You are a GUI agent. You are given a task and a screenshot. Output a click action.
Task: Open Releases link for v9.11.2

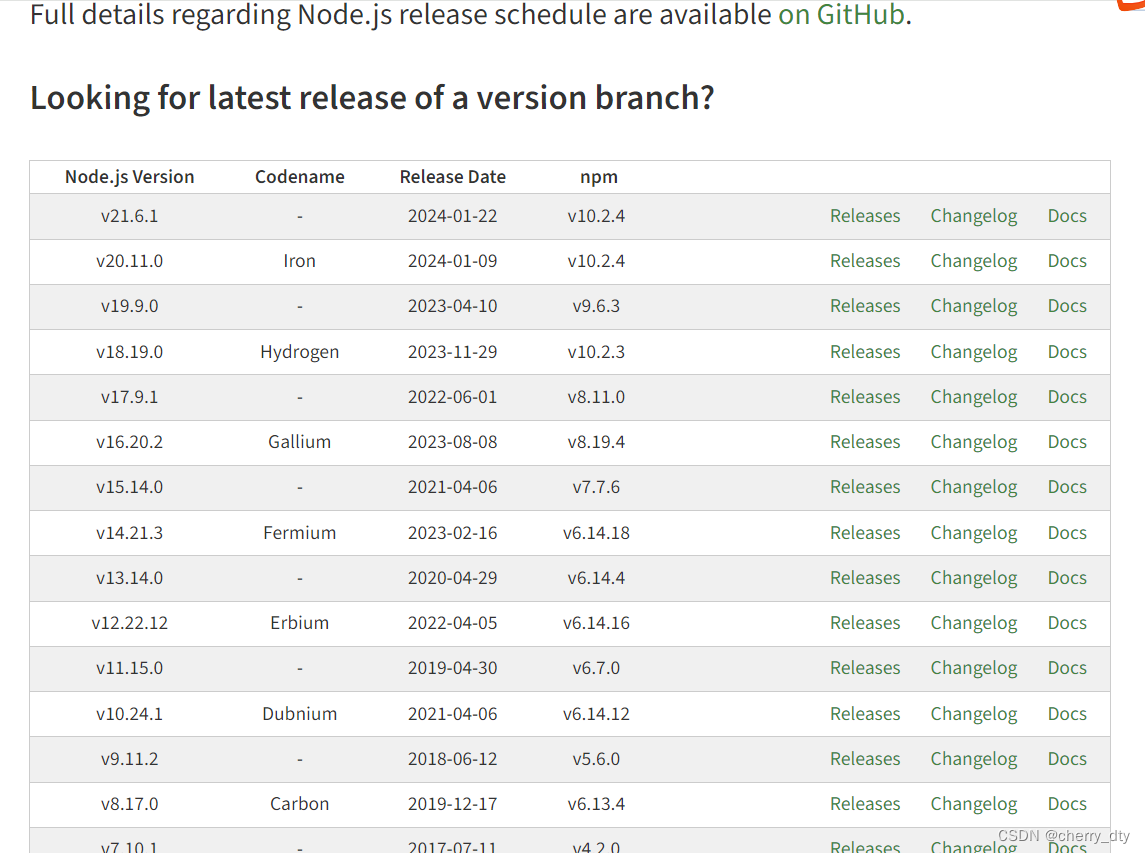(865, 760)
